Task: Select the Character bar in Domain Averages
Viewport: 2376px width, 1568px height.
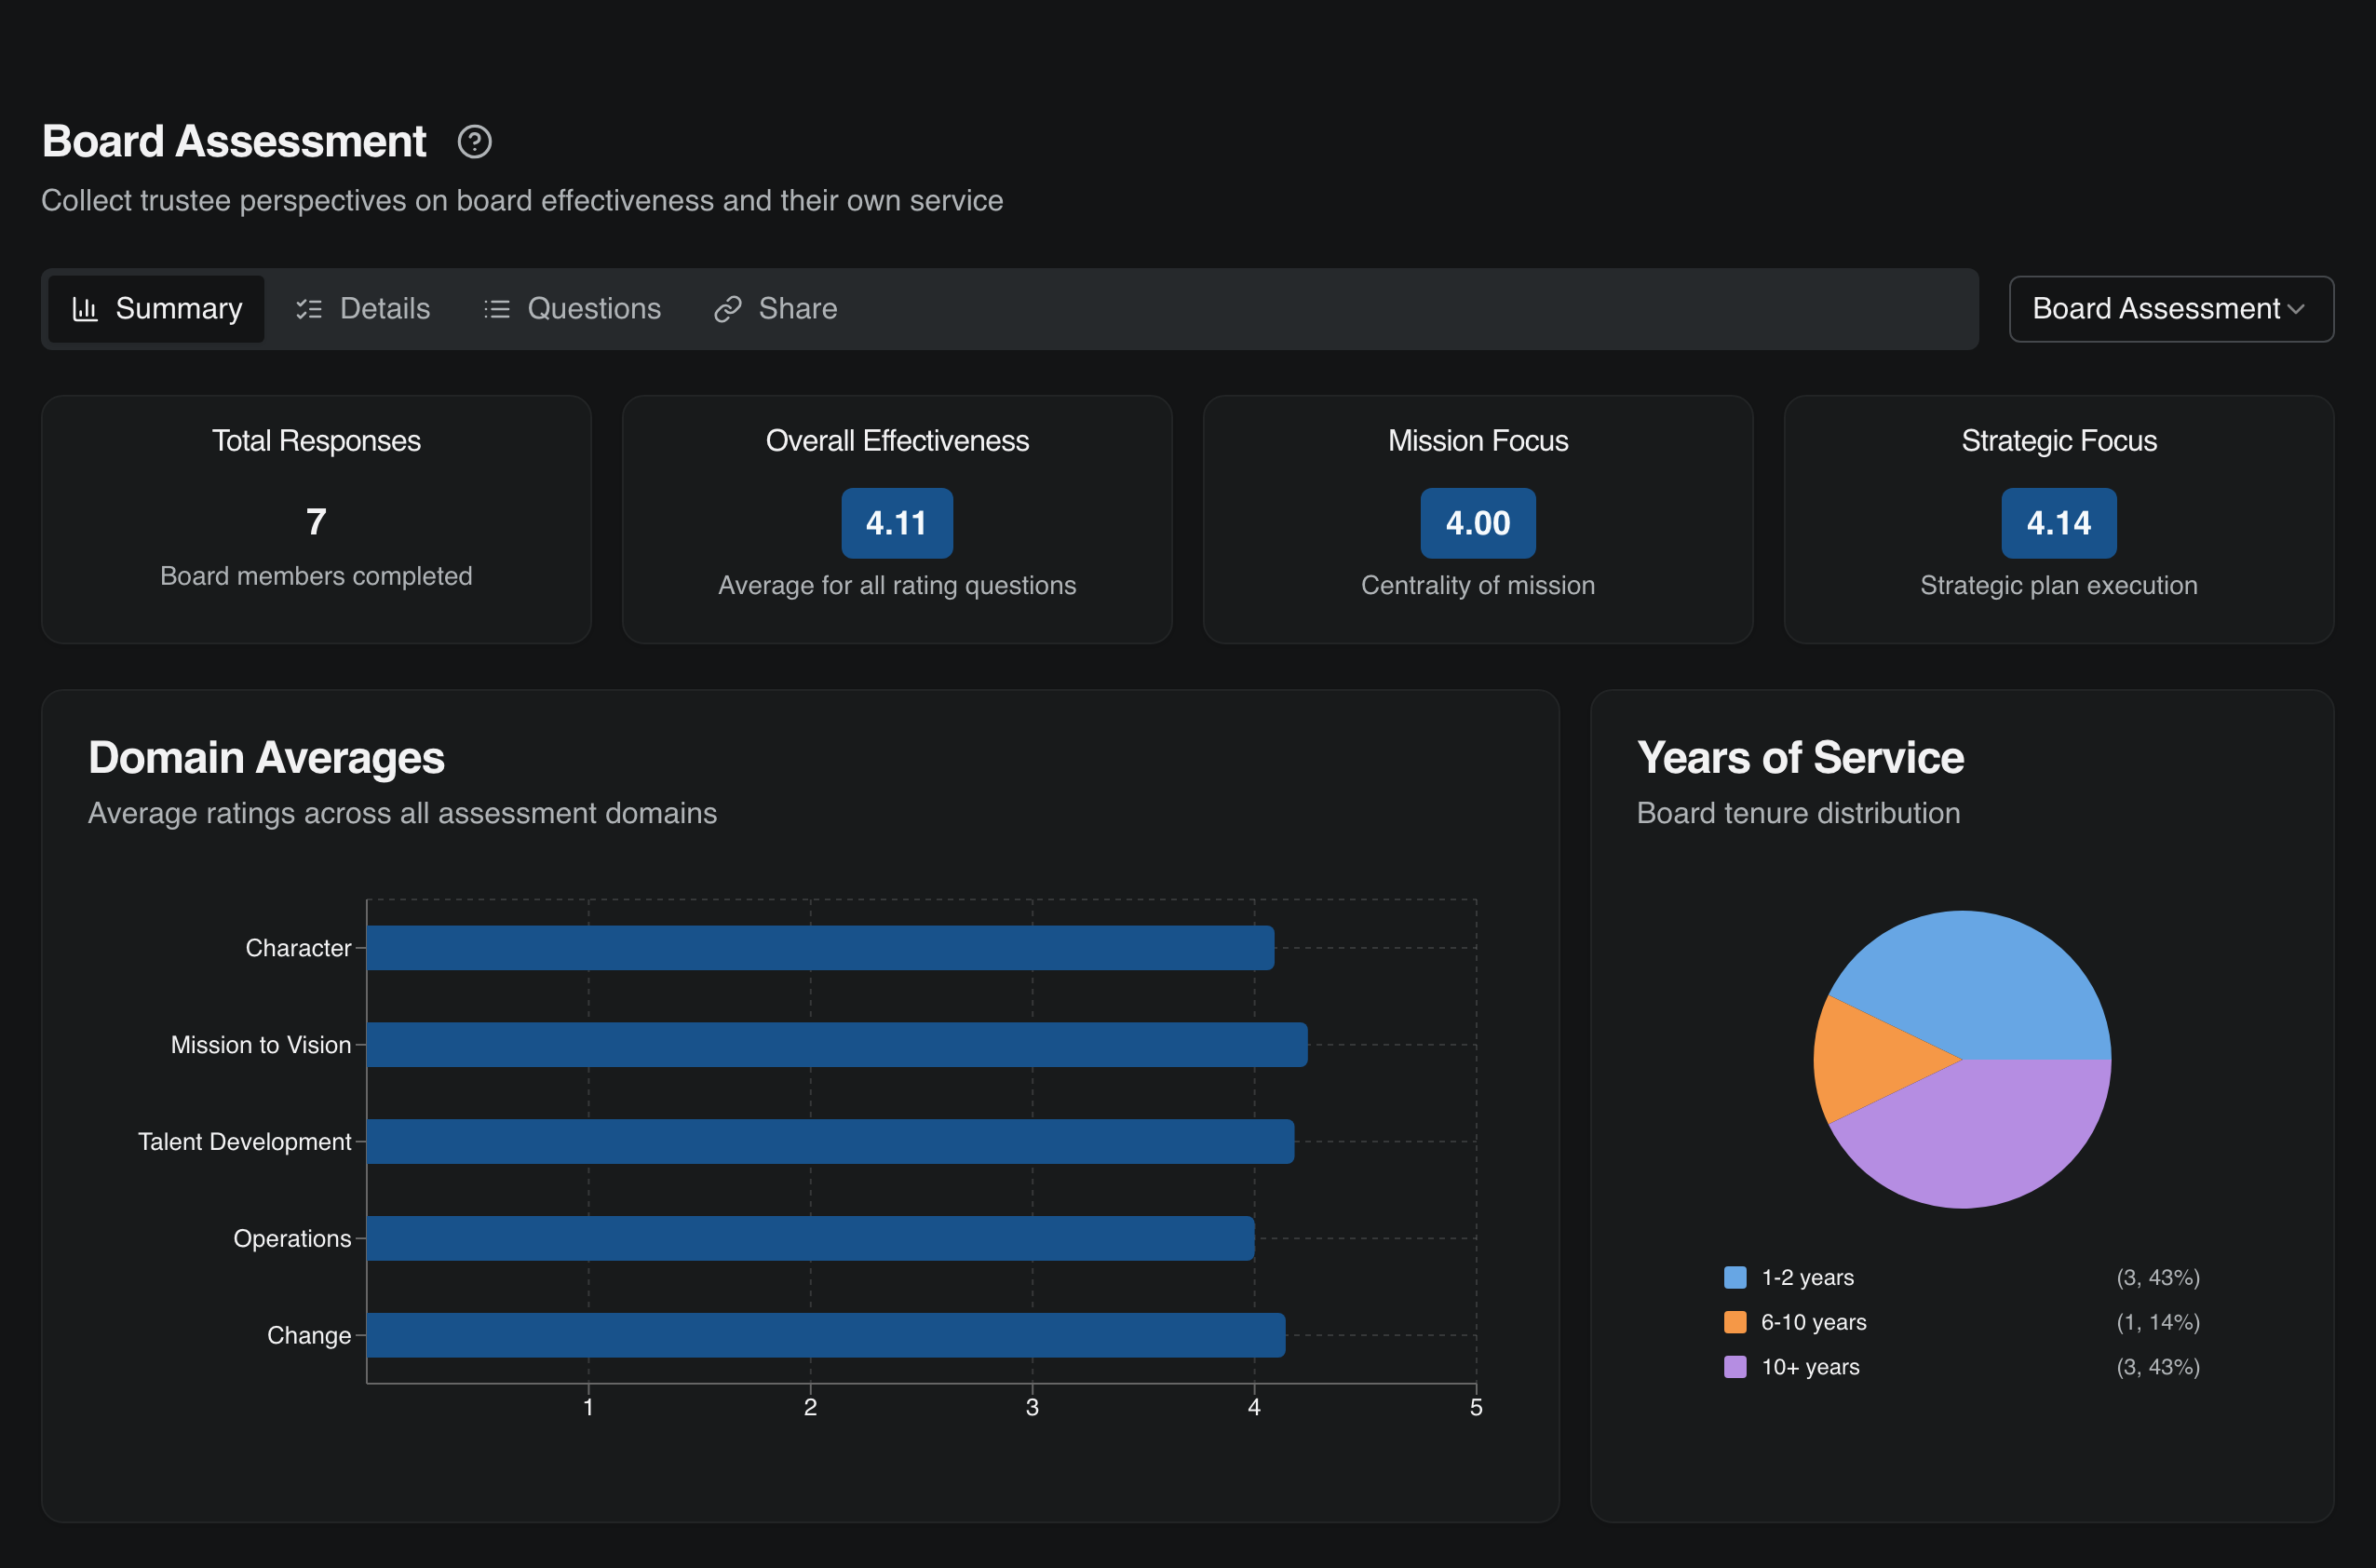Action: click(x=821, y=948)
